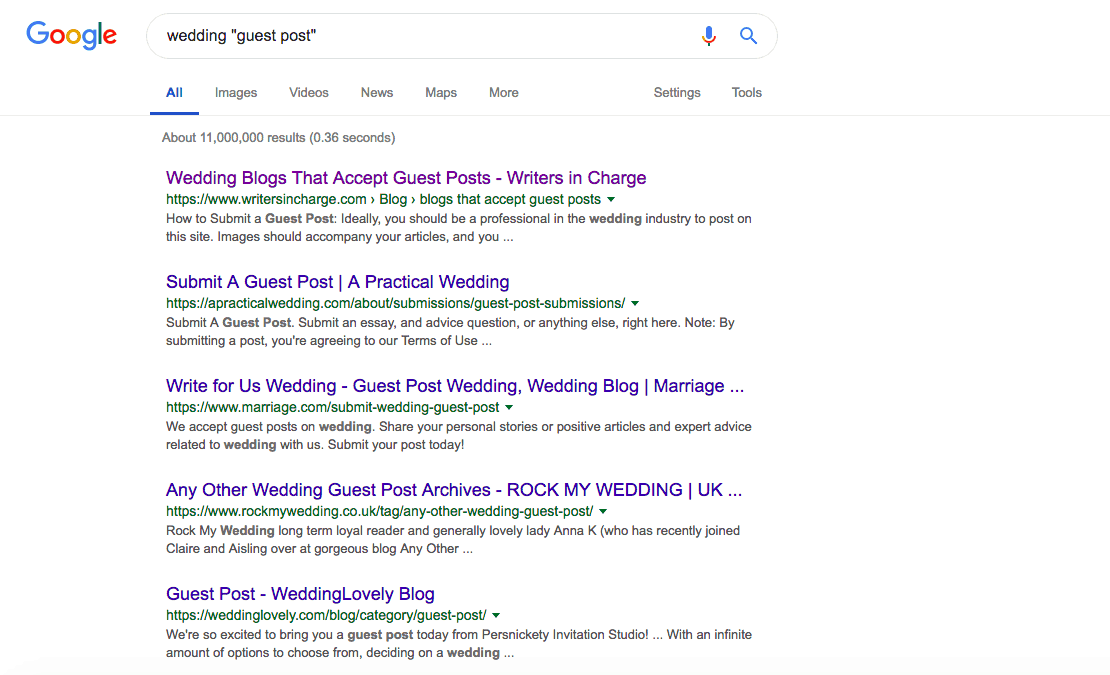This screenshot has width=1110, height=675.
Task: Open Wedding Blogs That Accept Guest Posts result
Action: (406, 178)
